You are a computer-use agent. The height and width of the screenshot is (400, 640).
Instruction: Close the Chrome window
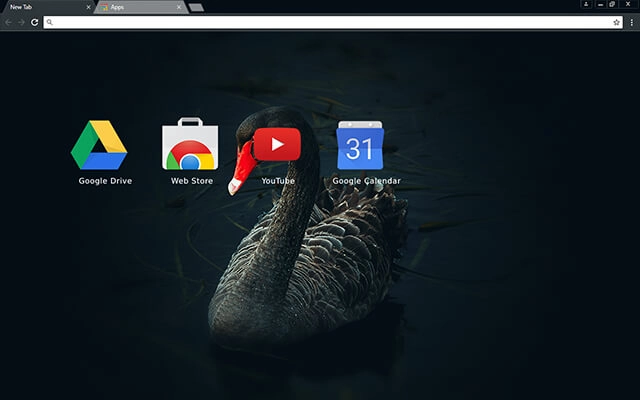point(628,4)
